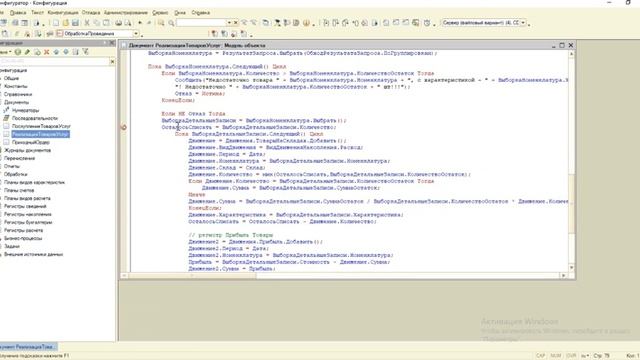The image size is (640, 360).
Task: Select Последовательности in the tree
Action: pyautogui.click(x=35, y=118)
